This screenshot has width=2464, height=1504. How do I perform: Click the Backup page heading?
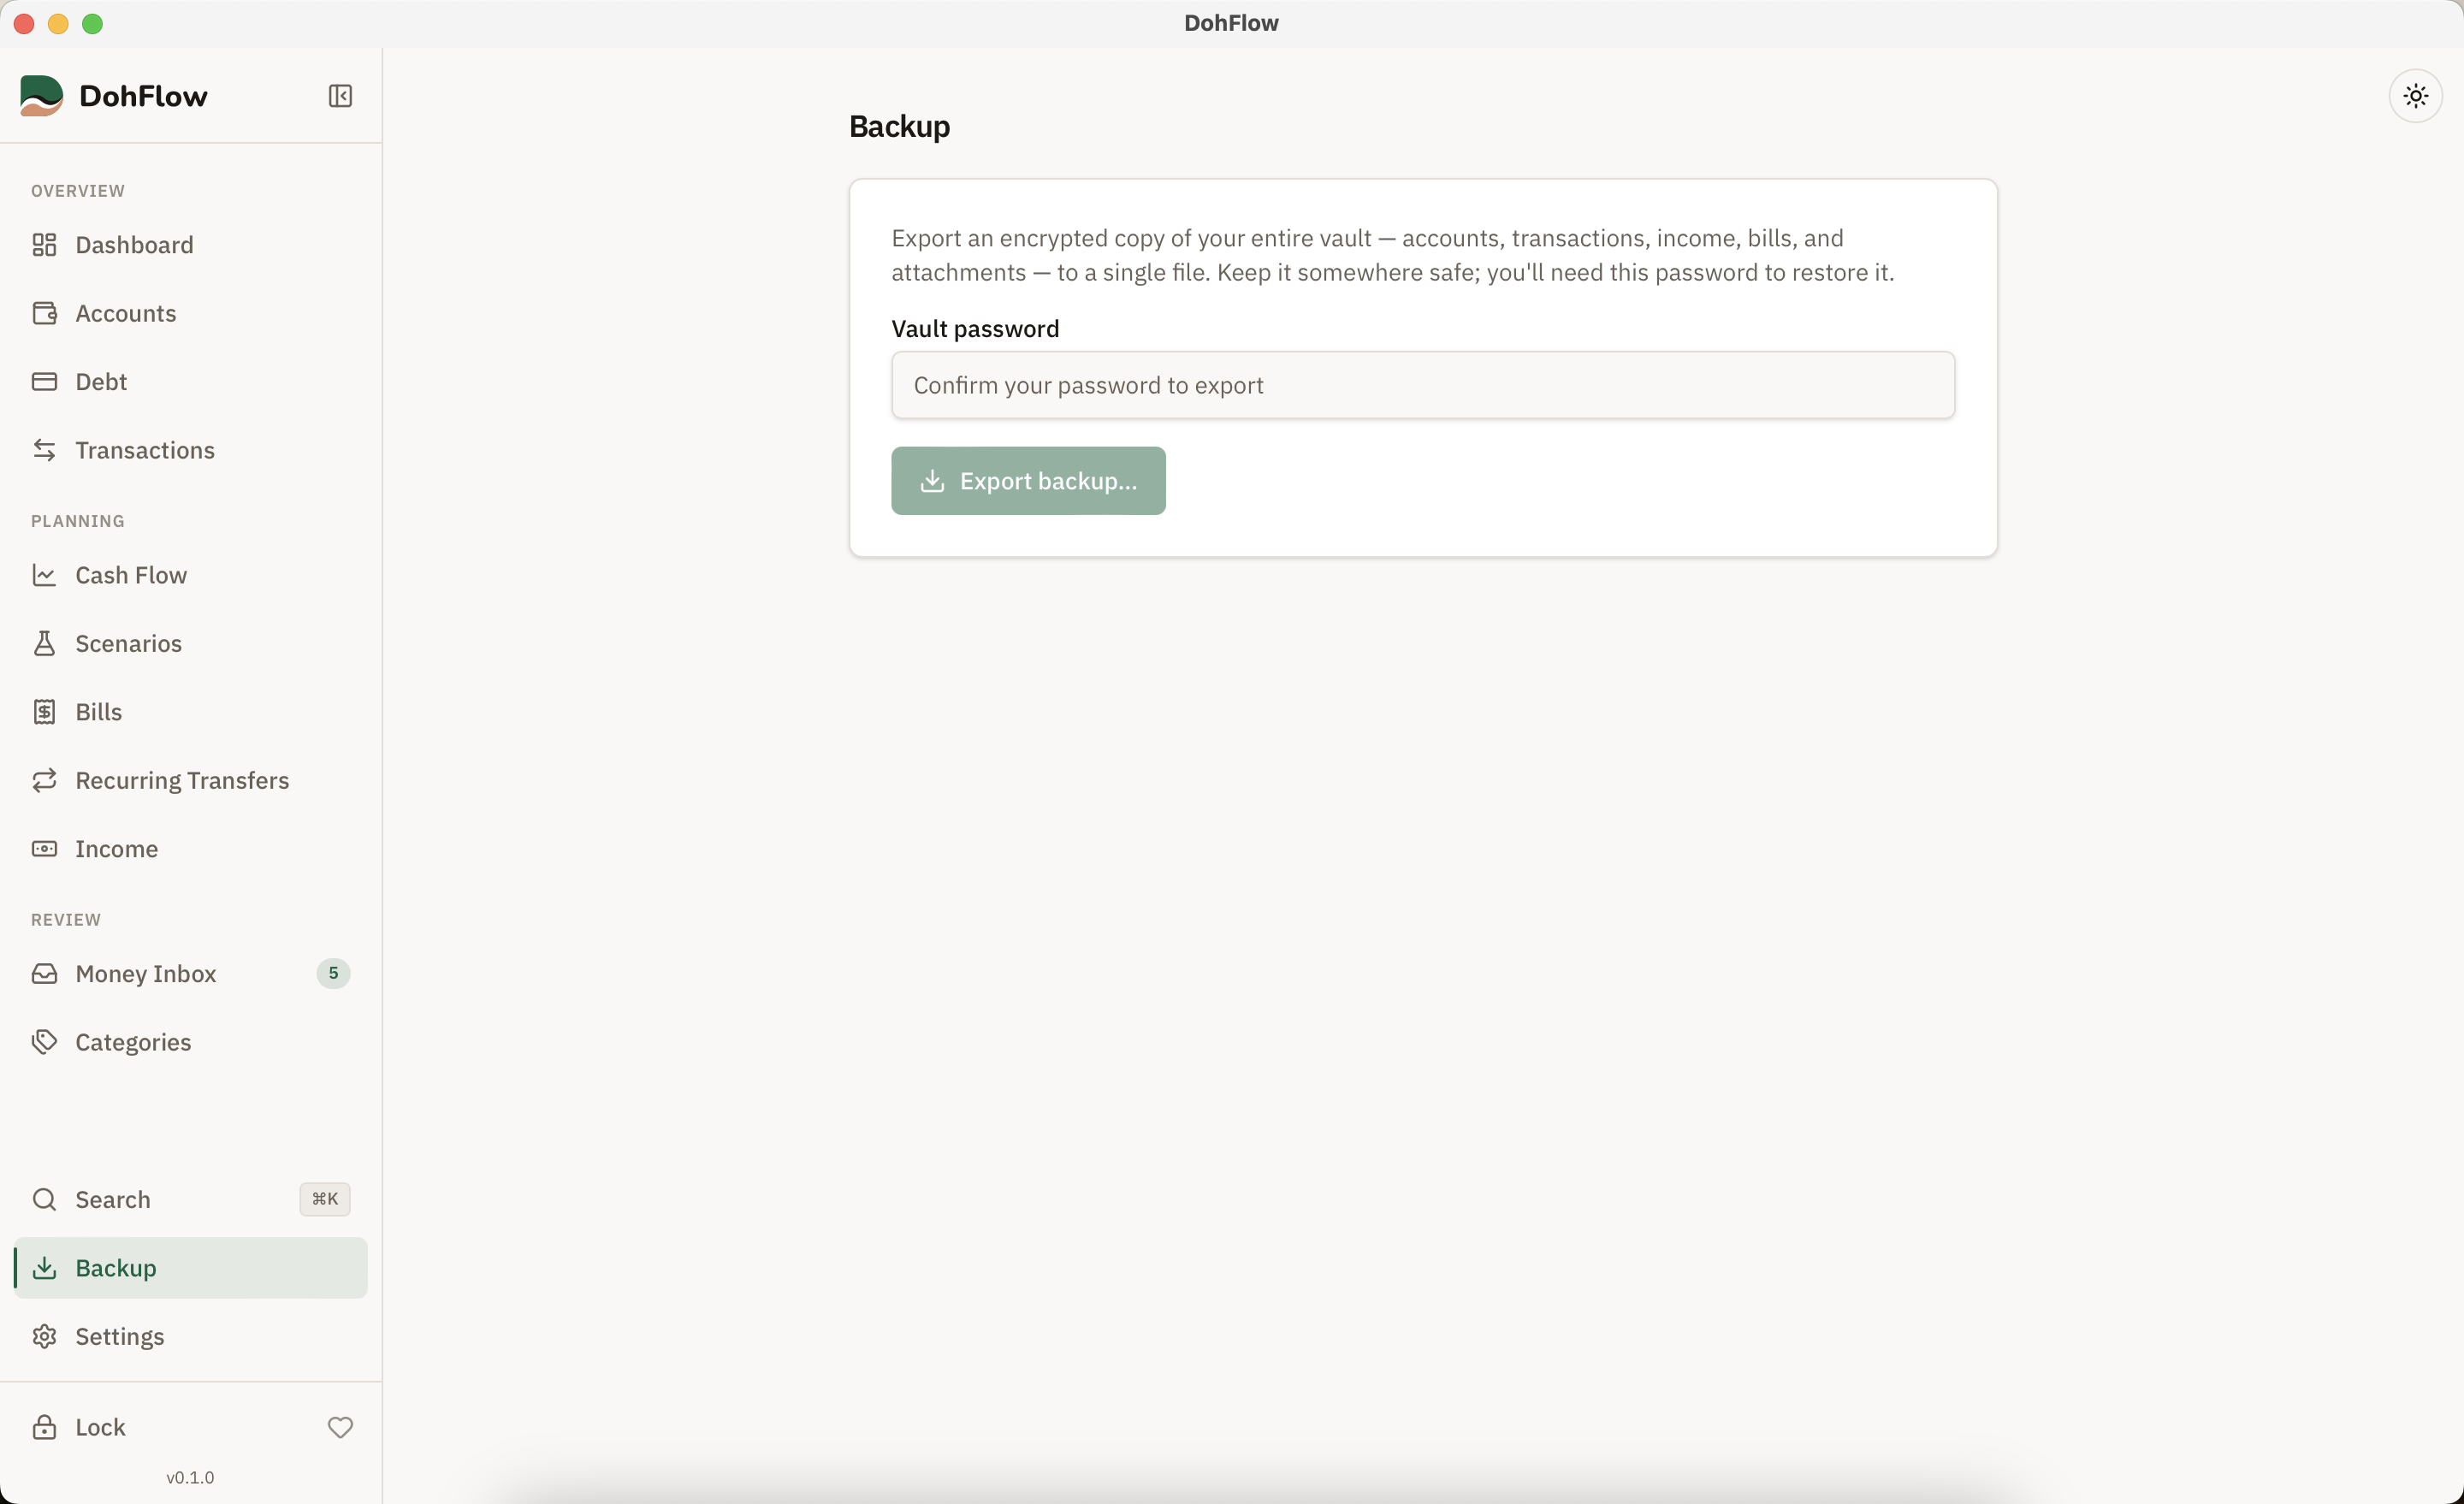[x=899, y=127]
